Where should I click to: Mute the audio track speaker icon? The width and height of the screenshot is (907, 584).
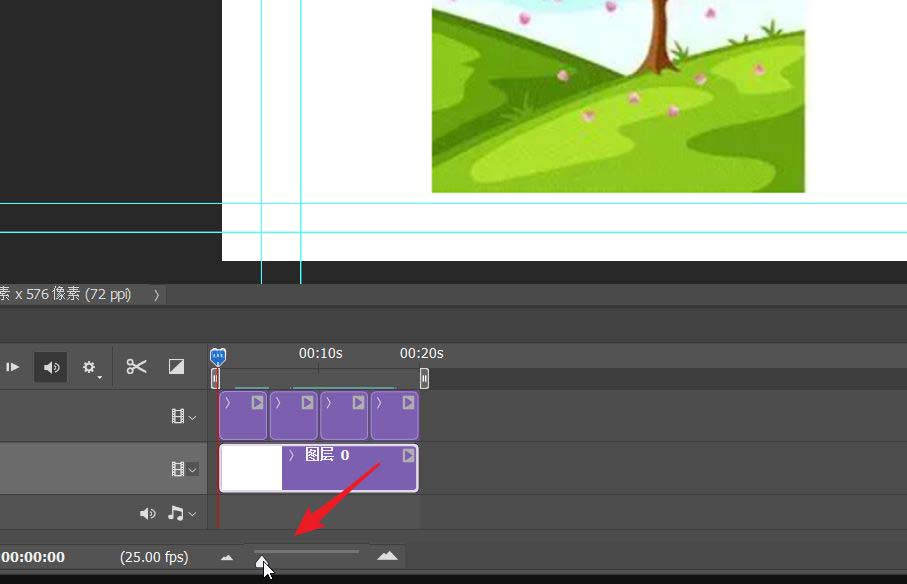pos(148,513)
